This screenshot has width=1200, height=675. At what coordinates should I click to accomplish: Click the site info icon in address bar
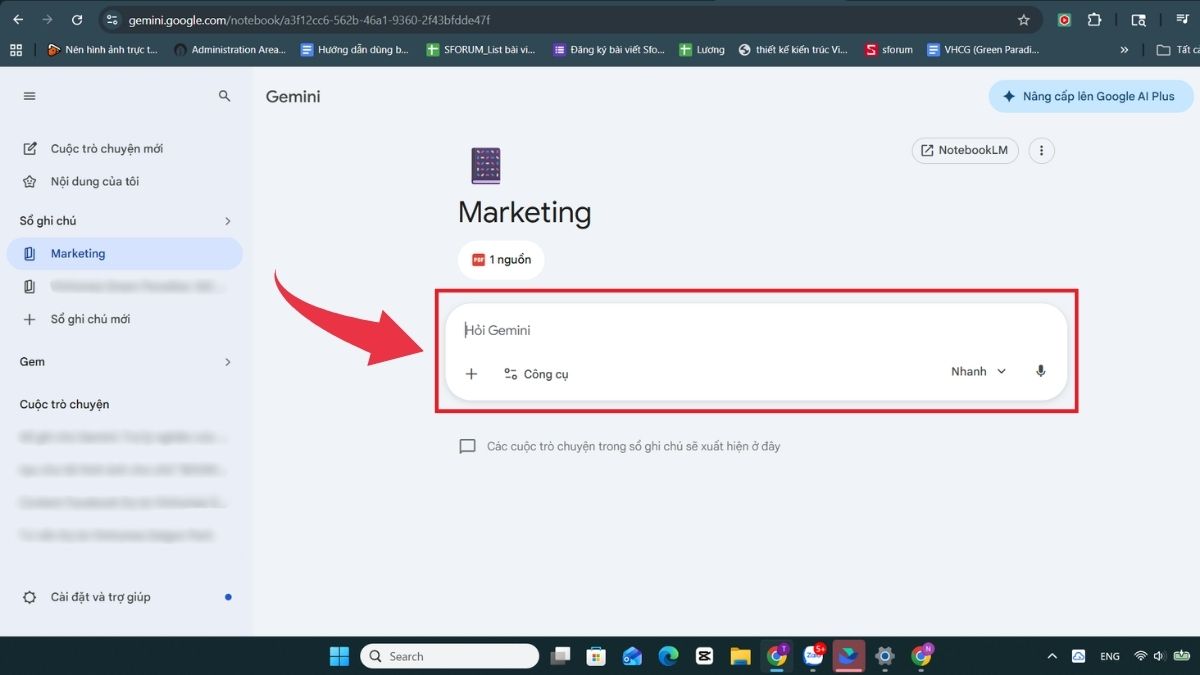pos(112,20)
